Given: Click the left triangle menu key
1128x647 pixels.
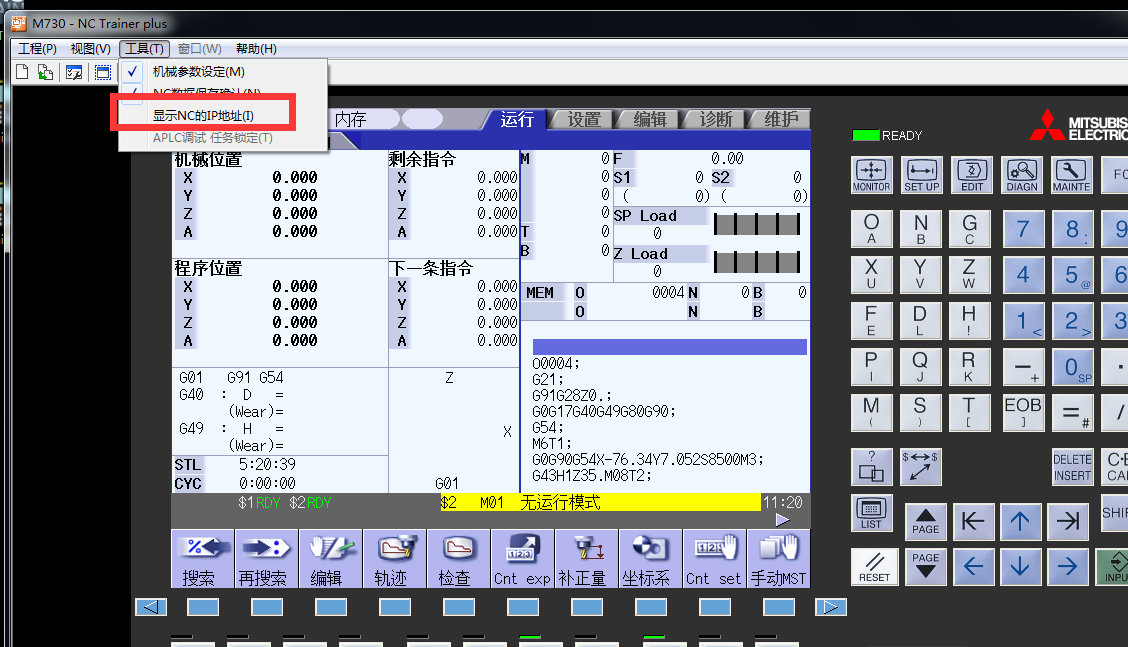Looking at the screenshot, I should pyautogui.click(x=151, y=607).
